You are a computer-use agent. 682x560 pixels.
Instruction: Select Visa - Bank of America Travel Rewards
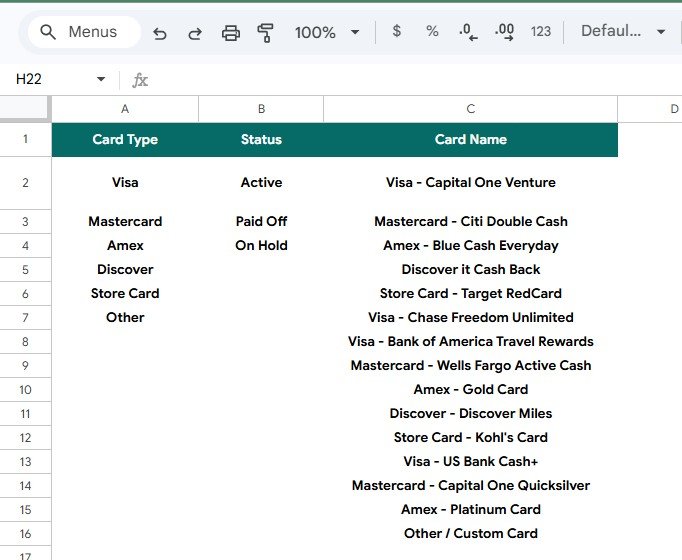[x=471, y=341]
